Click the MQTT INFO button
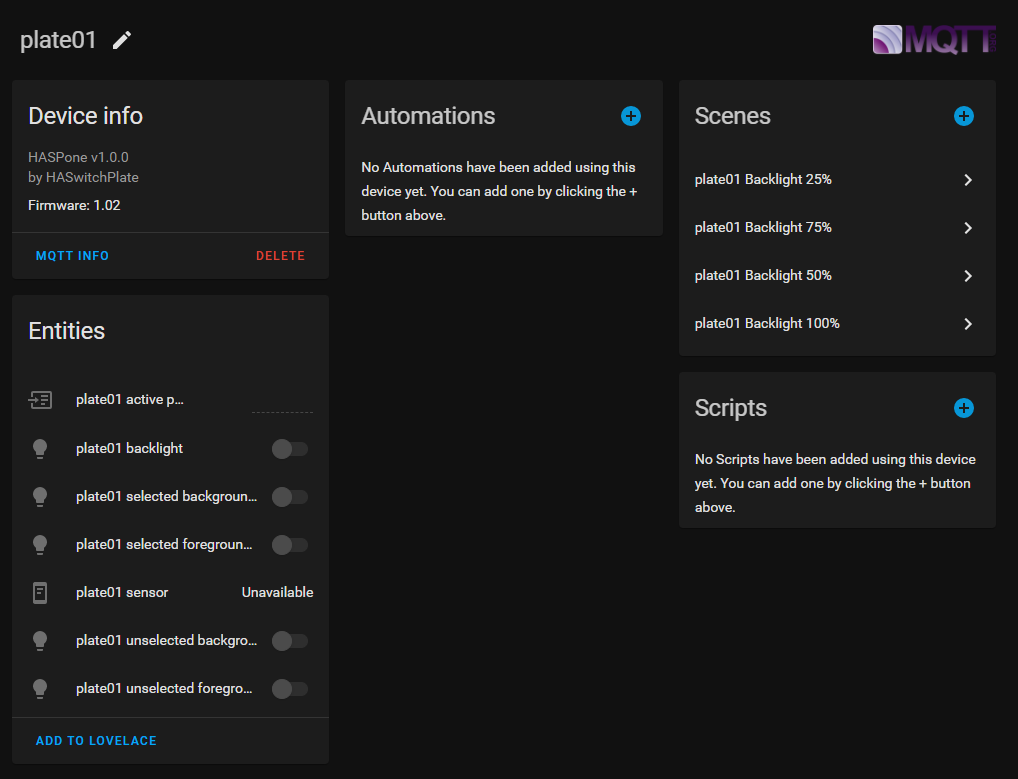The height and width of the screenshot is (779, 1018). (72, 256)
